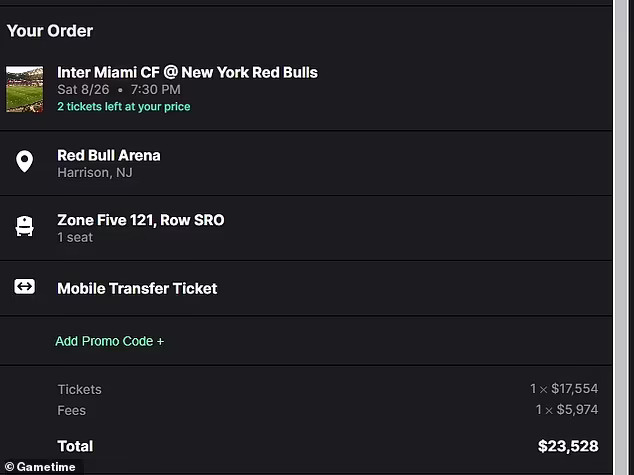The width and height of the screenshot is (634, 475).
Task: Click the stadium event thumbnail image
Action: click(x=24, y=89)
